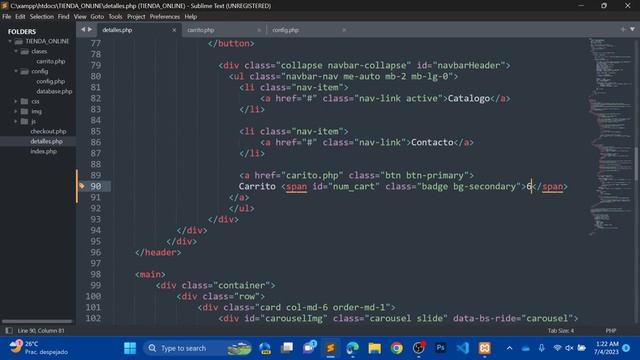Click line number 90 in the gutter
The height and width of the screenshot is (360, 640).
click(96, 186)
